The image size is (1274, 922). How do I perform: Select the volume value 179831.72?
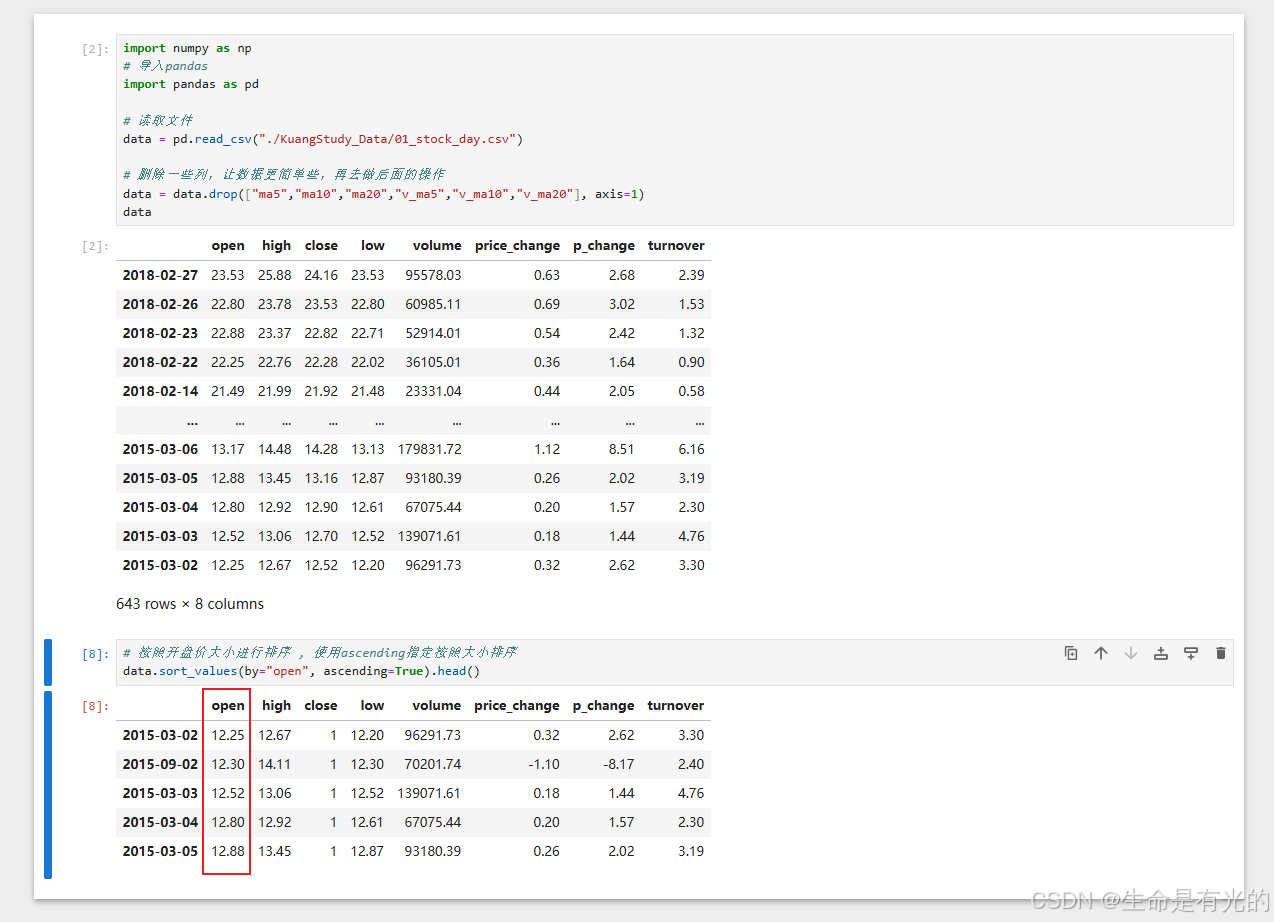pos(429,449)
